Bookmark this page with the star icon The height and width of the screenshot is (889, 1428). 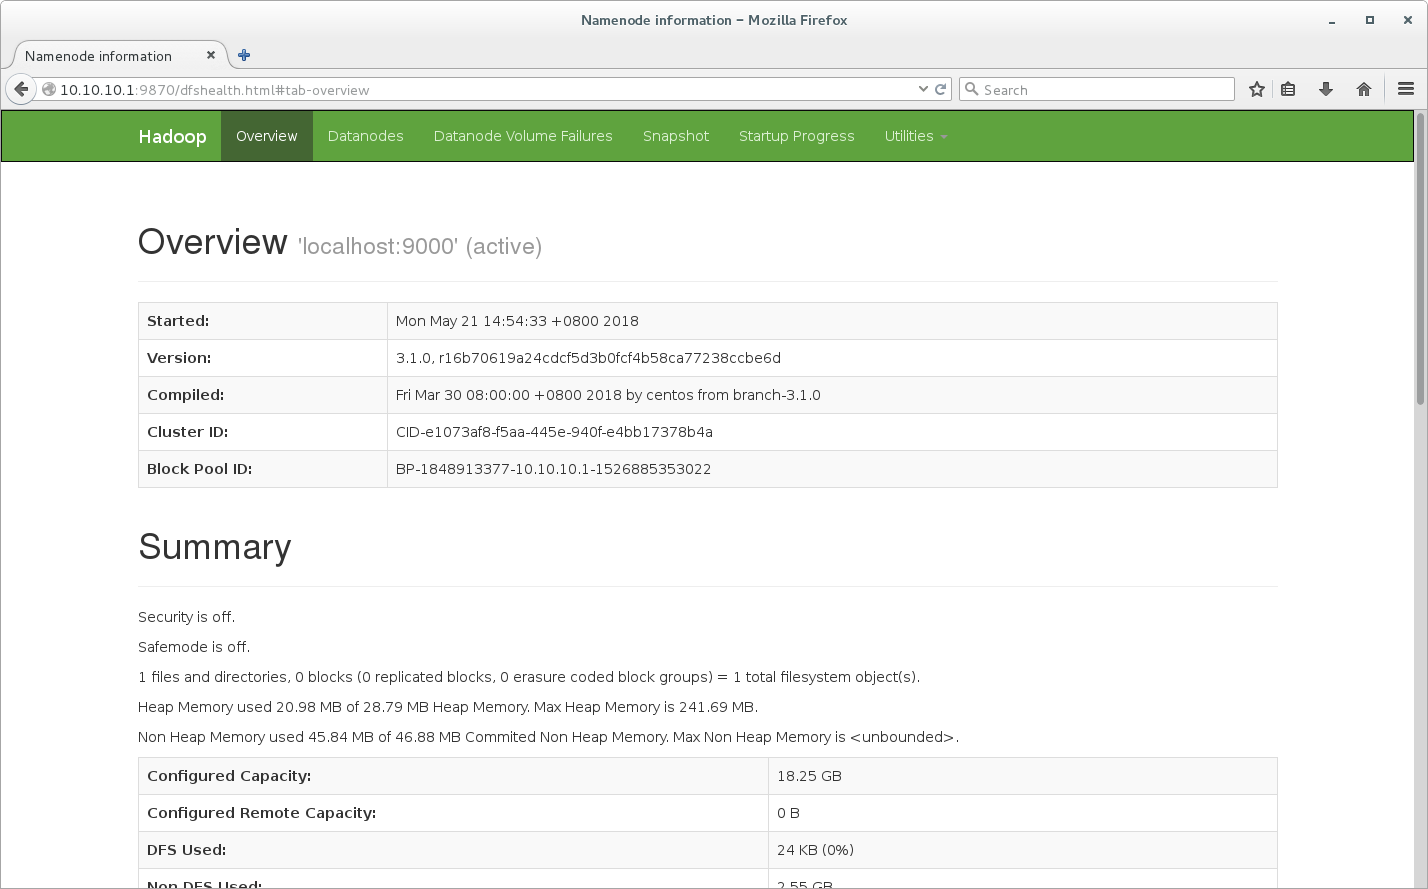click(1257, 89)
